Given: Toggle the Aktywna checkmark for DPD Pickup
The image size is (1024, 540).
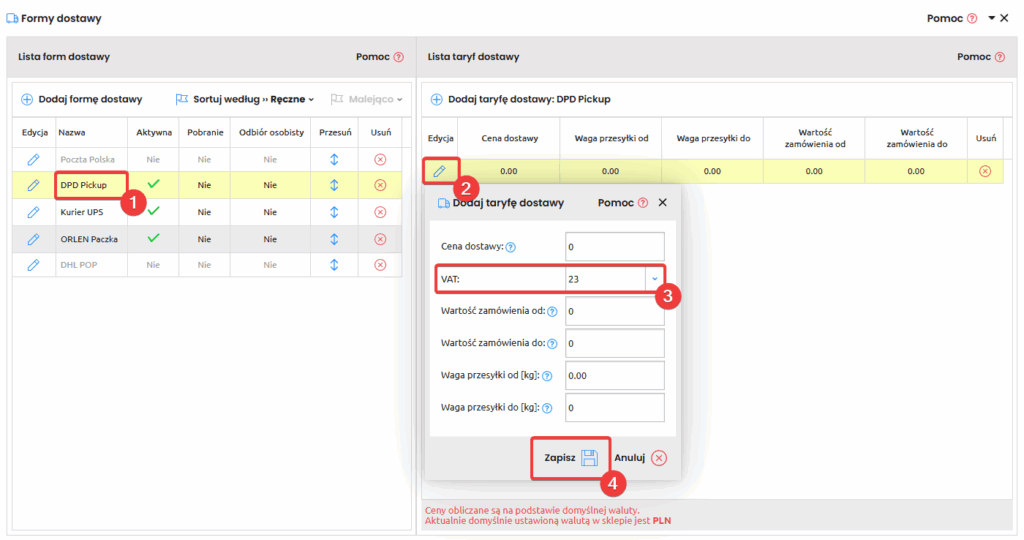Looking at the screenshot, I should tap(153, 185).
